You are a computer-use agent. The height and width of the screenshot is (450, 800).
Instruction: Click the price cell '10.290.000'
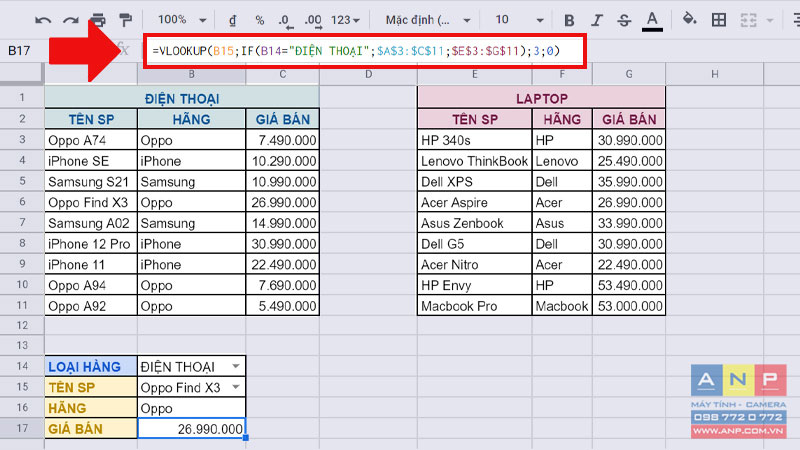(x=283, y=161)
